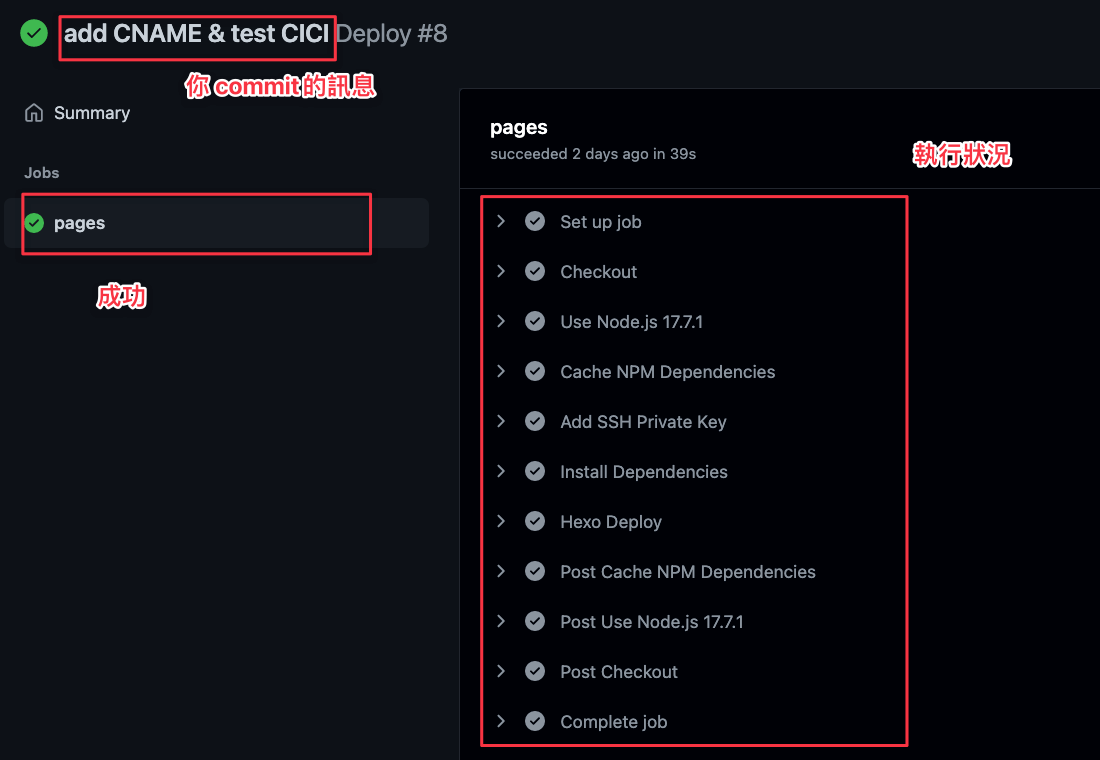Image resolution: width=1100 pixels, height=760 pixels.
Task: Click the Post Use Node.js 17.7.1 label
Action: pos(651,622)
